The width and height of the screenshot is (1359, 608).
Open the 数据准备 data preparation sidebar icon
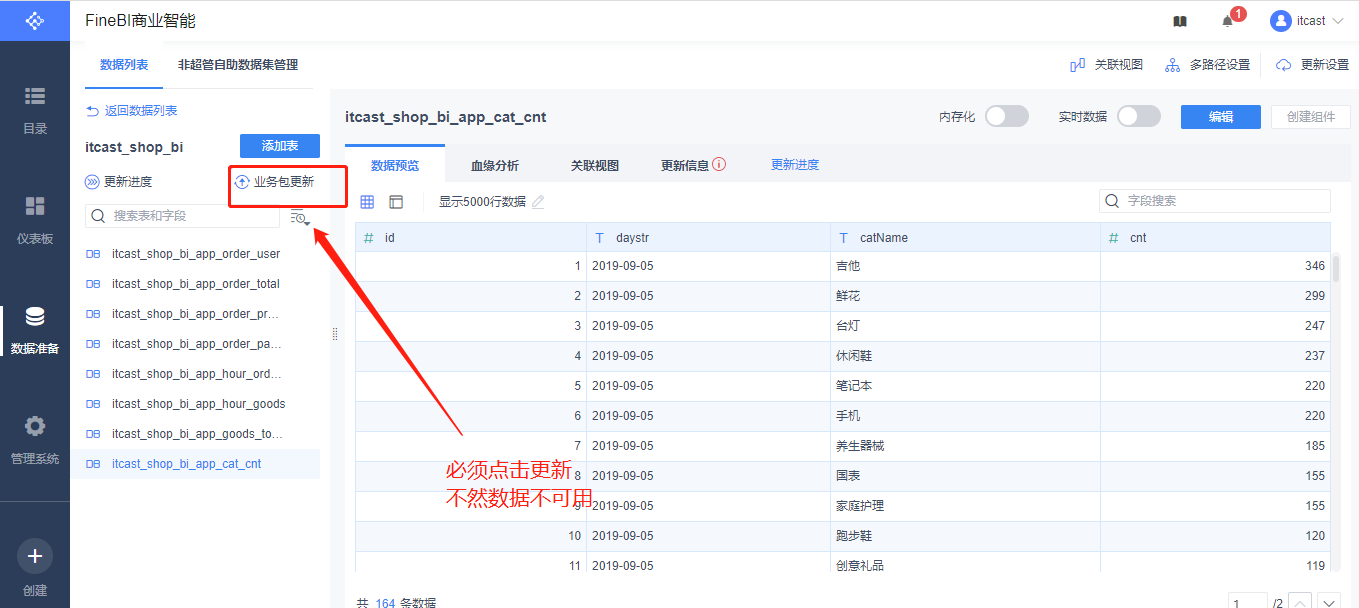[x=35, y=317]
